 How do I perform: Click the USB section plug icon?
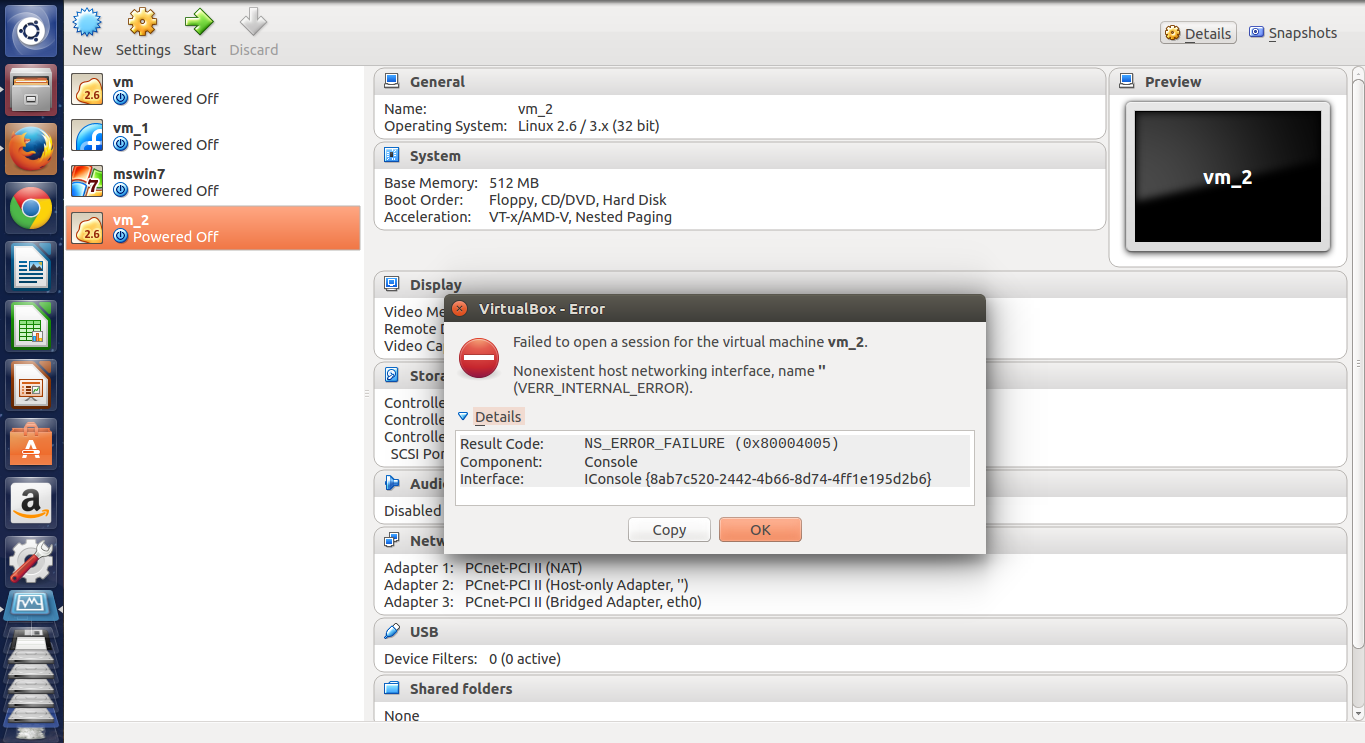pos(391,632)
